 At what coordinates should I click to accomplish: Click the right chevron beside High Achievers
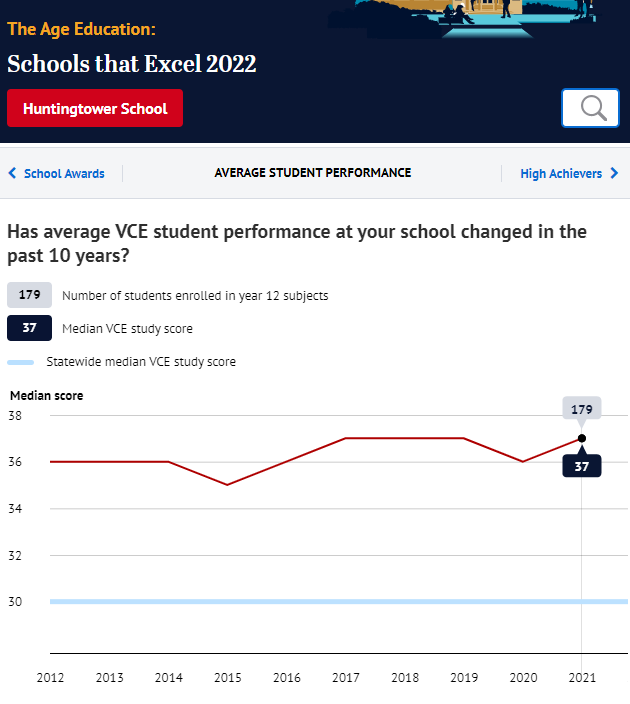614,173
